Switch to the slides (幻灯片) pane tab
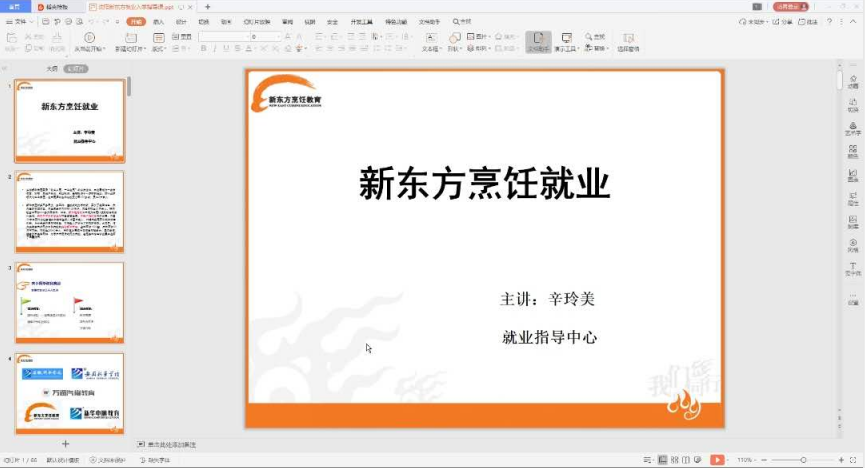The image size is (865, 468). (76, 68)
